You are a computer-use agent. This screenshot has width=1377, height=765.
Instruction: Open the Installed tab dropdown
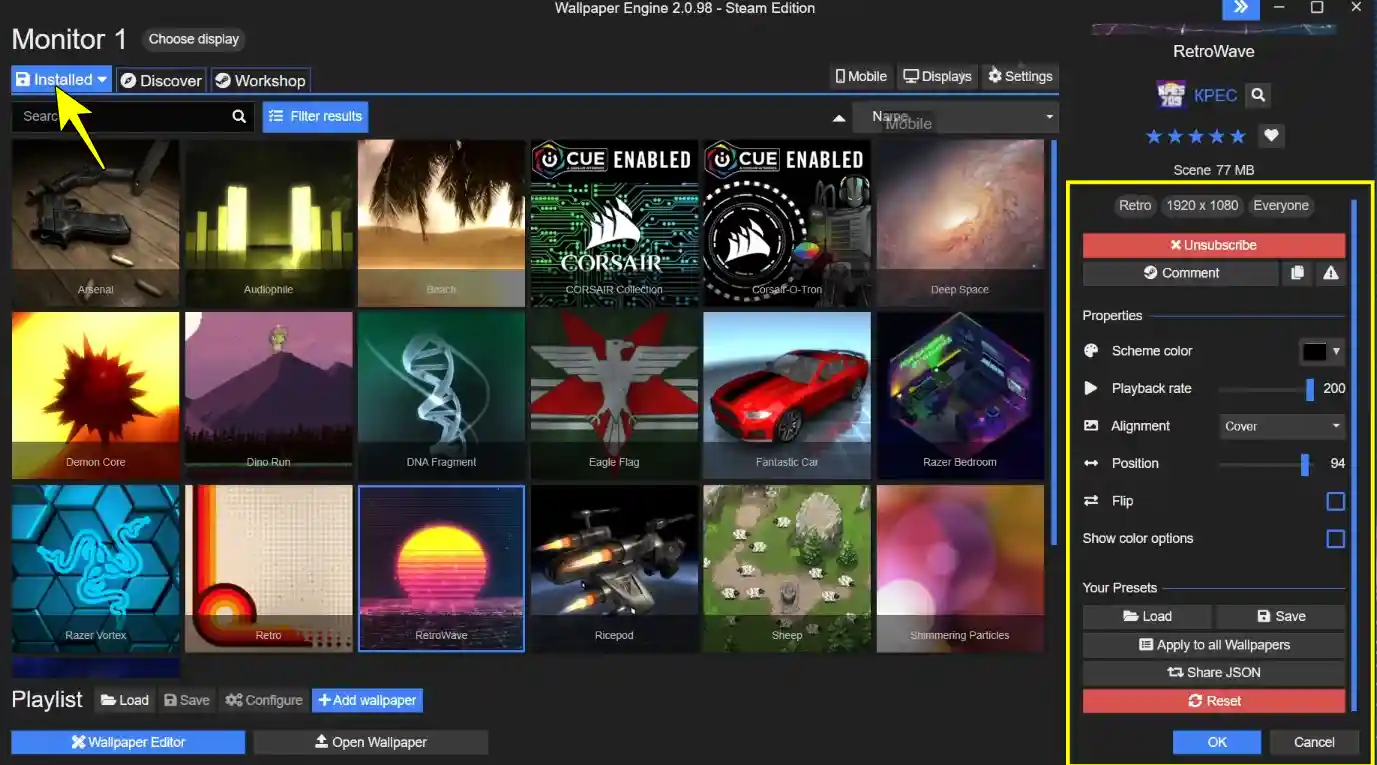[x=61, y=80]
